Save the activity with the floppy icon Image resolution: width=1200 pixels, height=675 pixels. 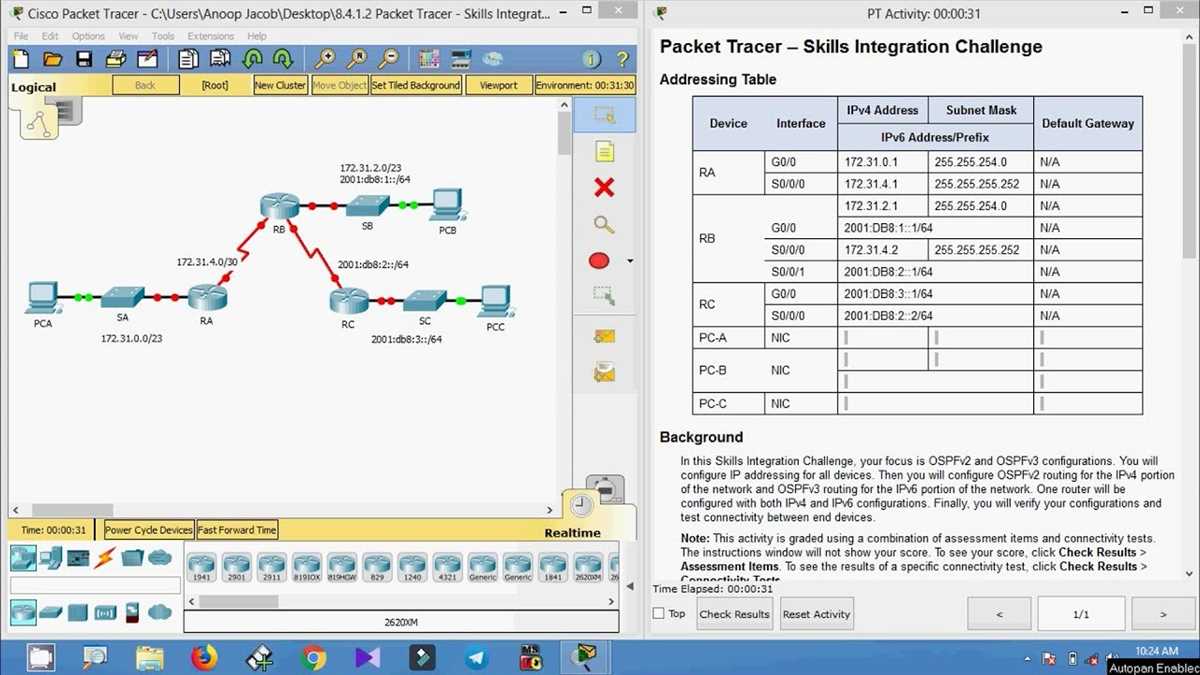(84, 60)
